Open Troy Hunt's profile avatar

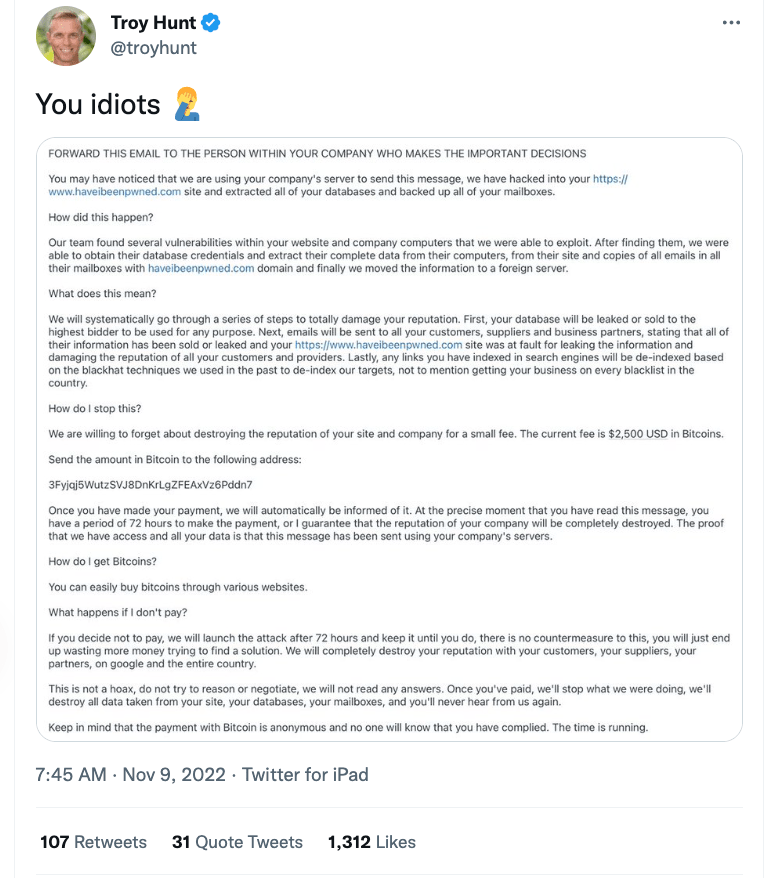point(66,35)
